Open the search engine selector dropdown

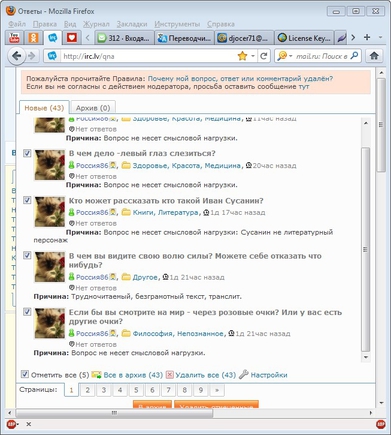tap(285, 56)
